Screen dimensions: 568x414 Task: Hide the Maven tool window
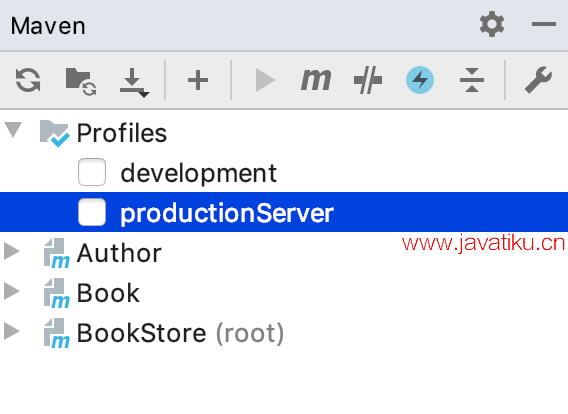[544, 24]
